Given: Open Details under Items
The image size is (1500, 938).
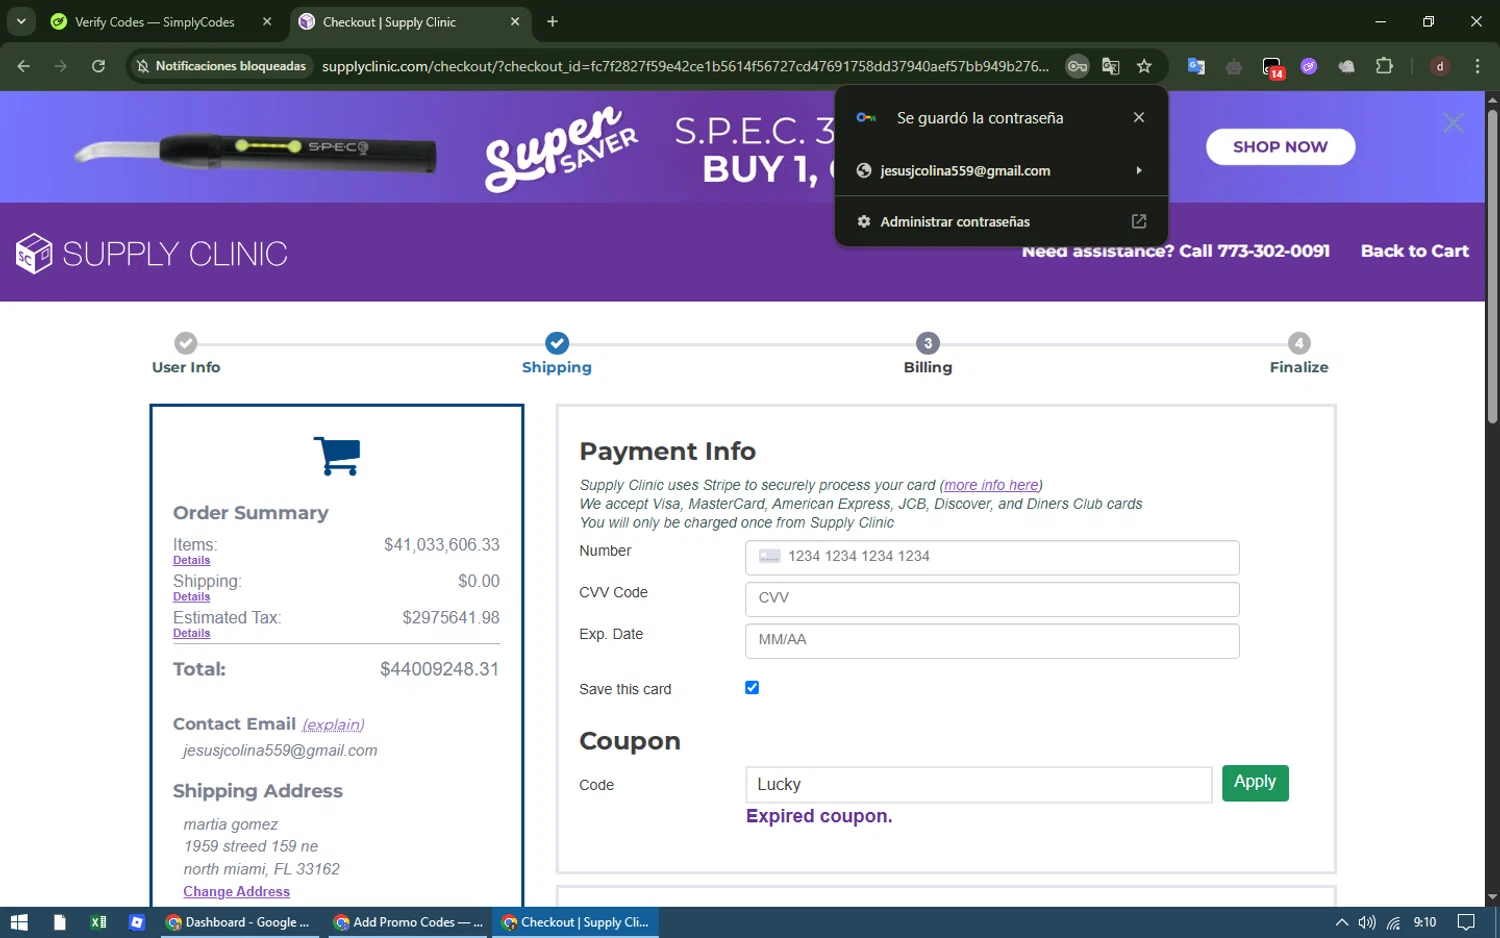Looking at the screenshot, I should click(192, 560).
